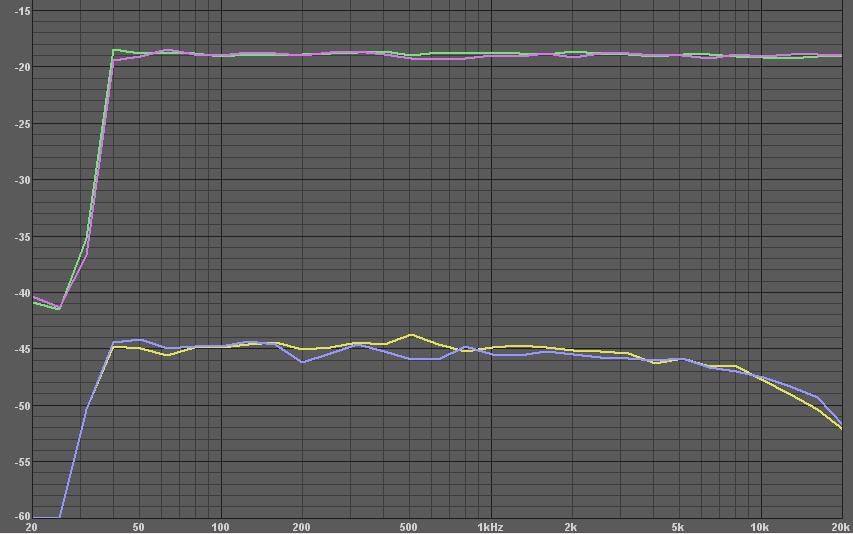Click the 50 Hz frequency label
Screen dimensions: 853x534
tap(138, 527)
